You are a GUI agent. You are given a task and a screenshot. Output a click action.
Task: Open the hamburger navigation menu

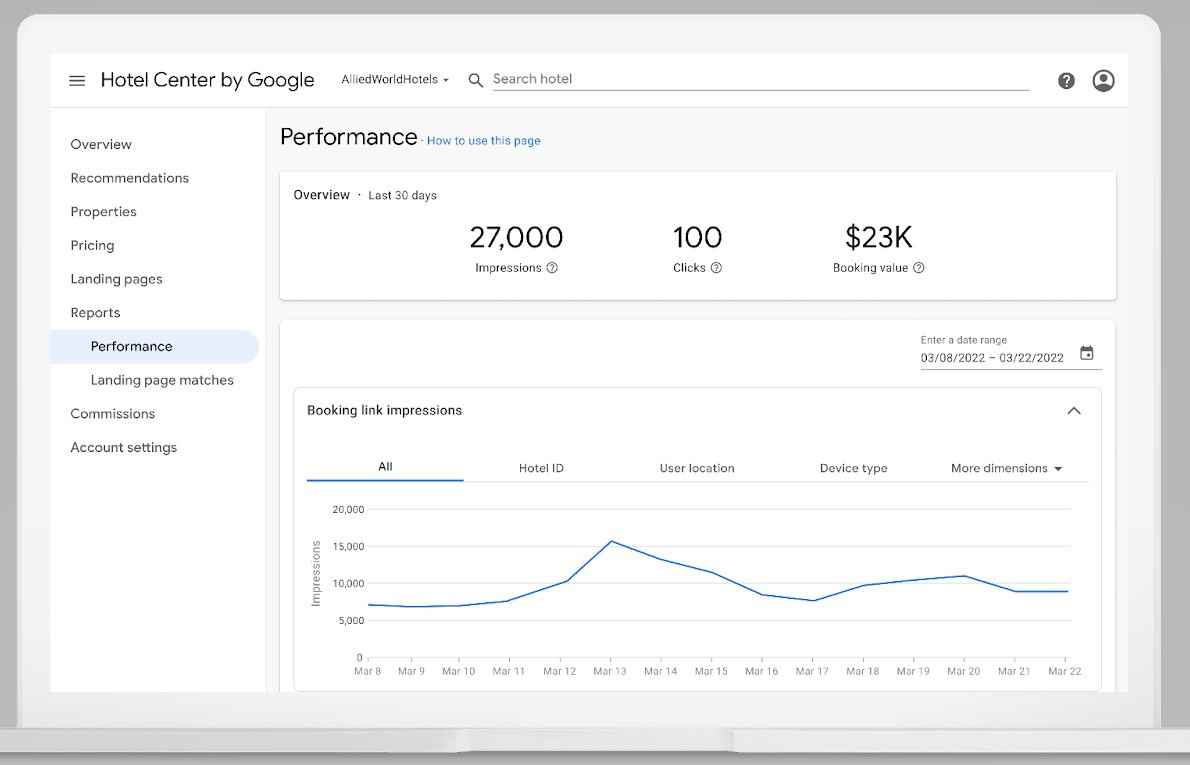pyautogui.click(x=77, y=81)
